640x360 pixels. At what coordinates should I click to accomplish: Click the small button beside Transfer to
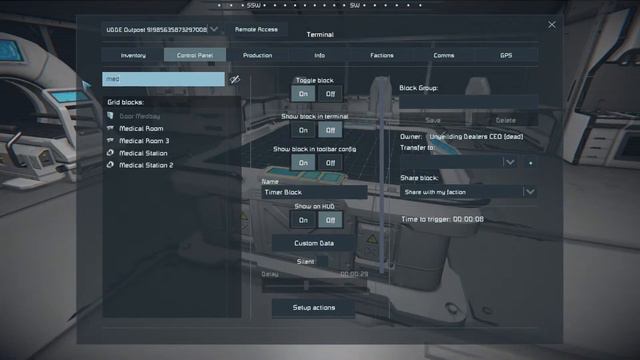click(x=530, y=163)
